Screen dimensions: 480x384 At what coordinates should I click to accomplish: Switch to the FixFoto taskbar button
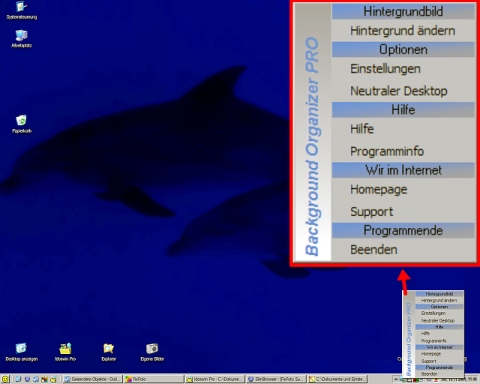tap(154, 379)
